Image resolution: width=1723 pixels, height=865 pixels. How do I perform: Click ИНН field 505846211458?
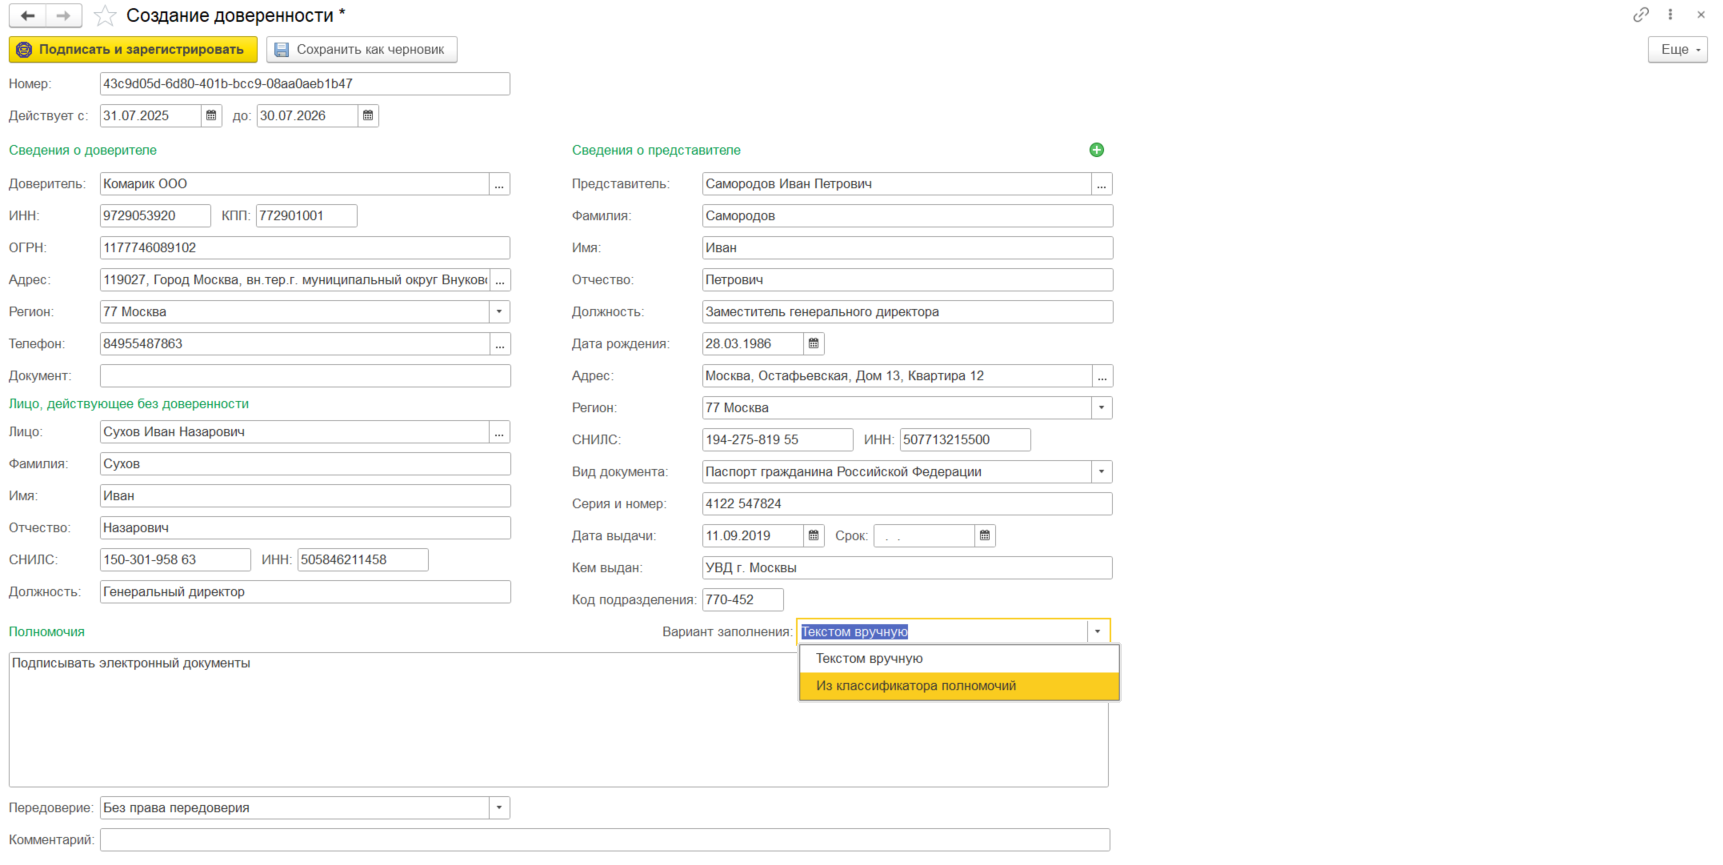[363, 560]
